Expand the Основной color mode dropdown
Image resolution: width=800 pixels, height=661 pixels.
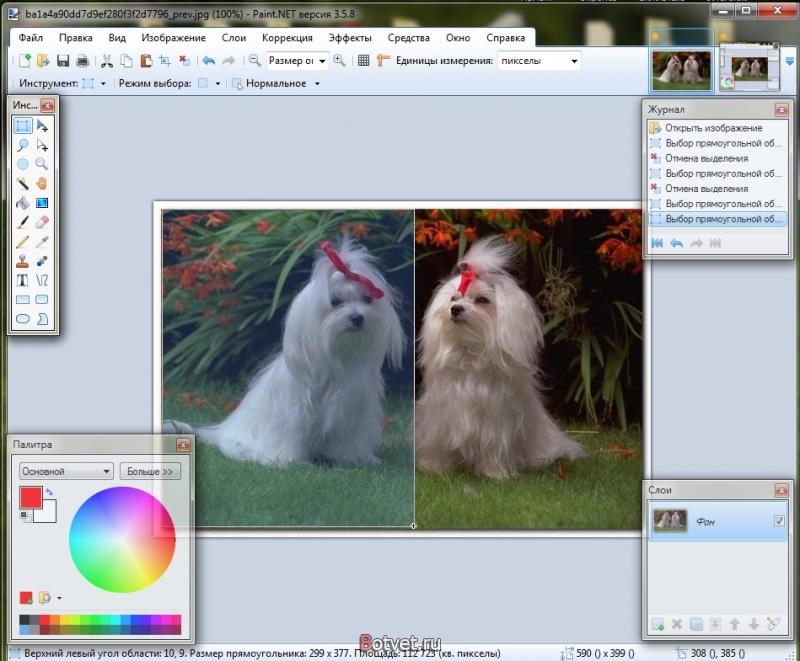[x=66, y=471]
